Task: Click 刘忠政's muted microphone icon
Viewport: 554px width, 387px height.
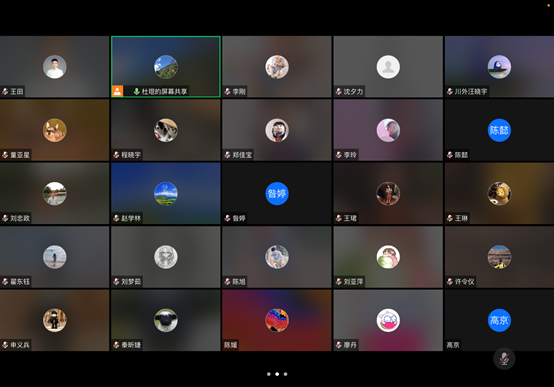Action: (5, 218)
